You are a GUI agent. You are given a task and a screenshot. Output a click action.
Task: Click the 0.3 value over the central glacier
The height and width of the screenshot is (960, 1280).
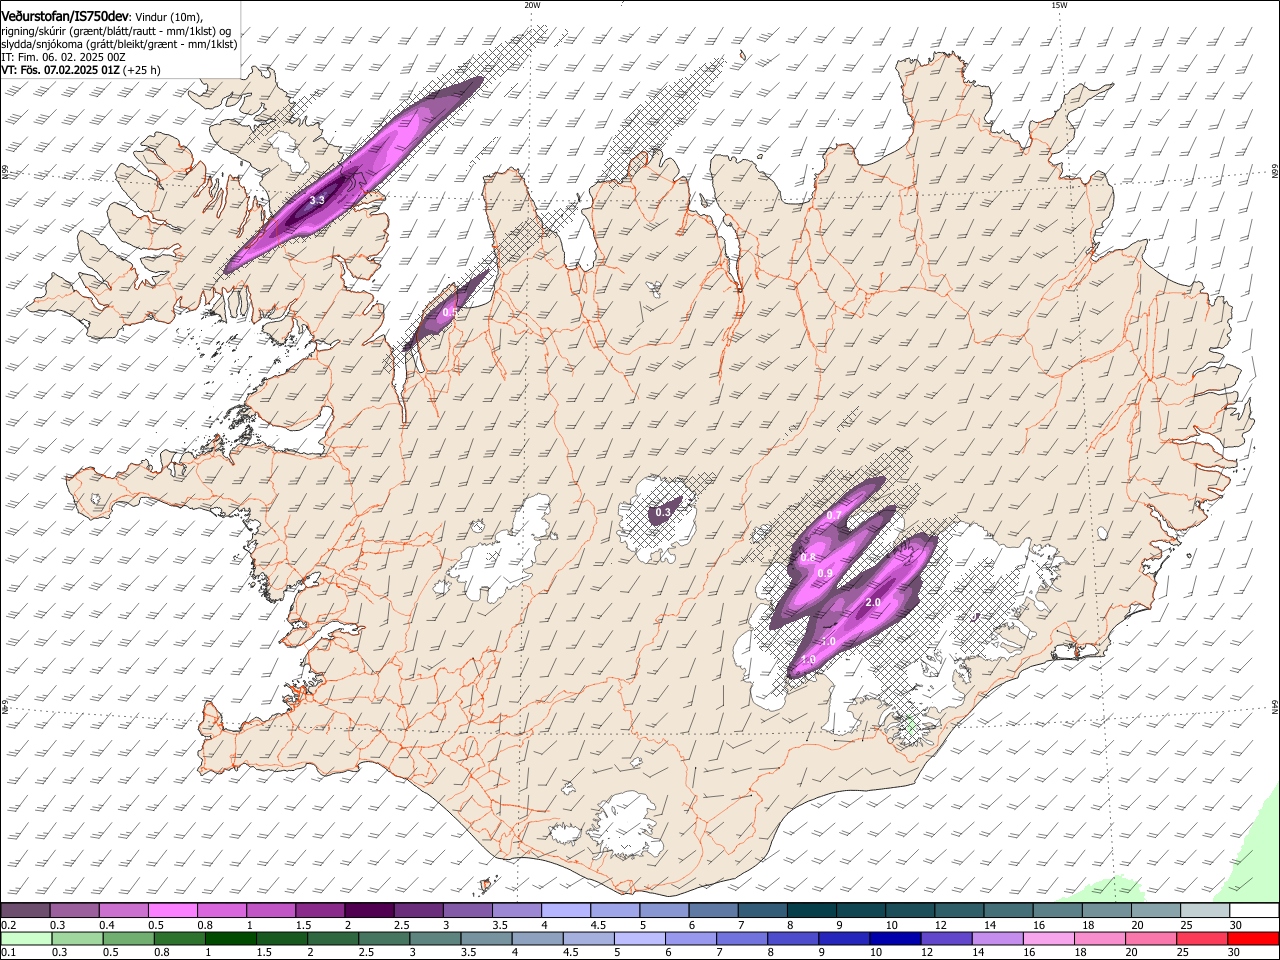pyautogui.click(x=663, y=513)
